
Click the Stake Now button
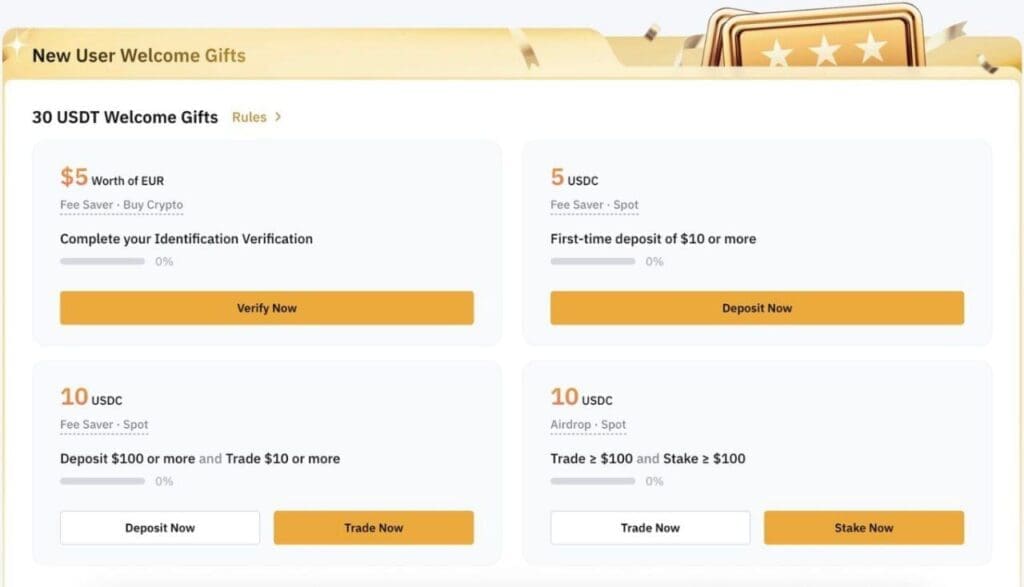[x=864, y=528]
